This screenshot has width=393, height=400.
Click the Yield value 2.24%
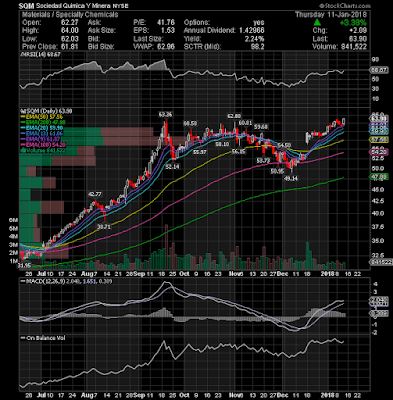tap(254, 39)
